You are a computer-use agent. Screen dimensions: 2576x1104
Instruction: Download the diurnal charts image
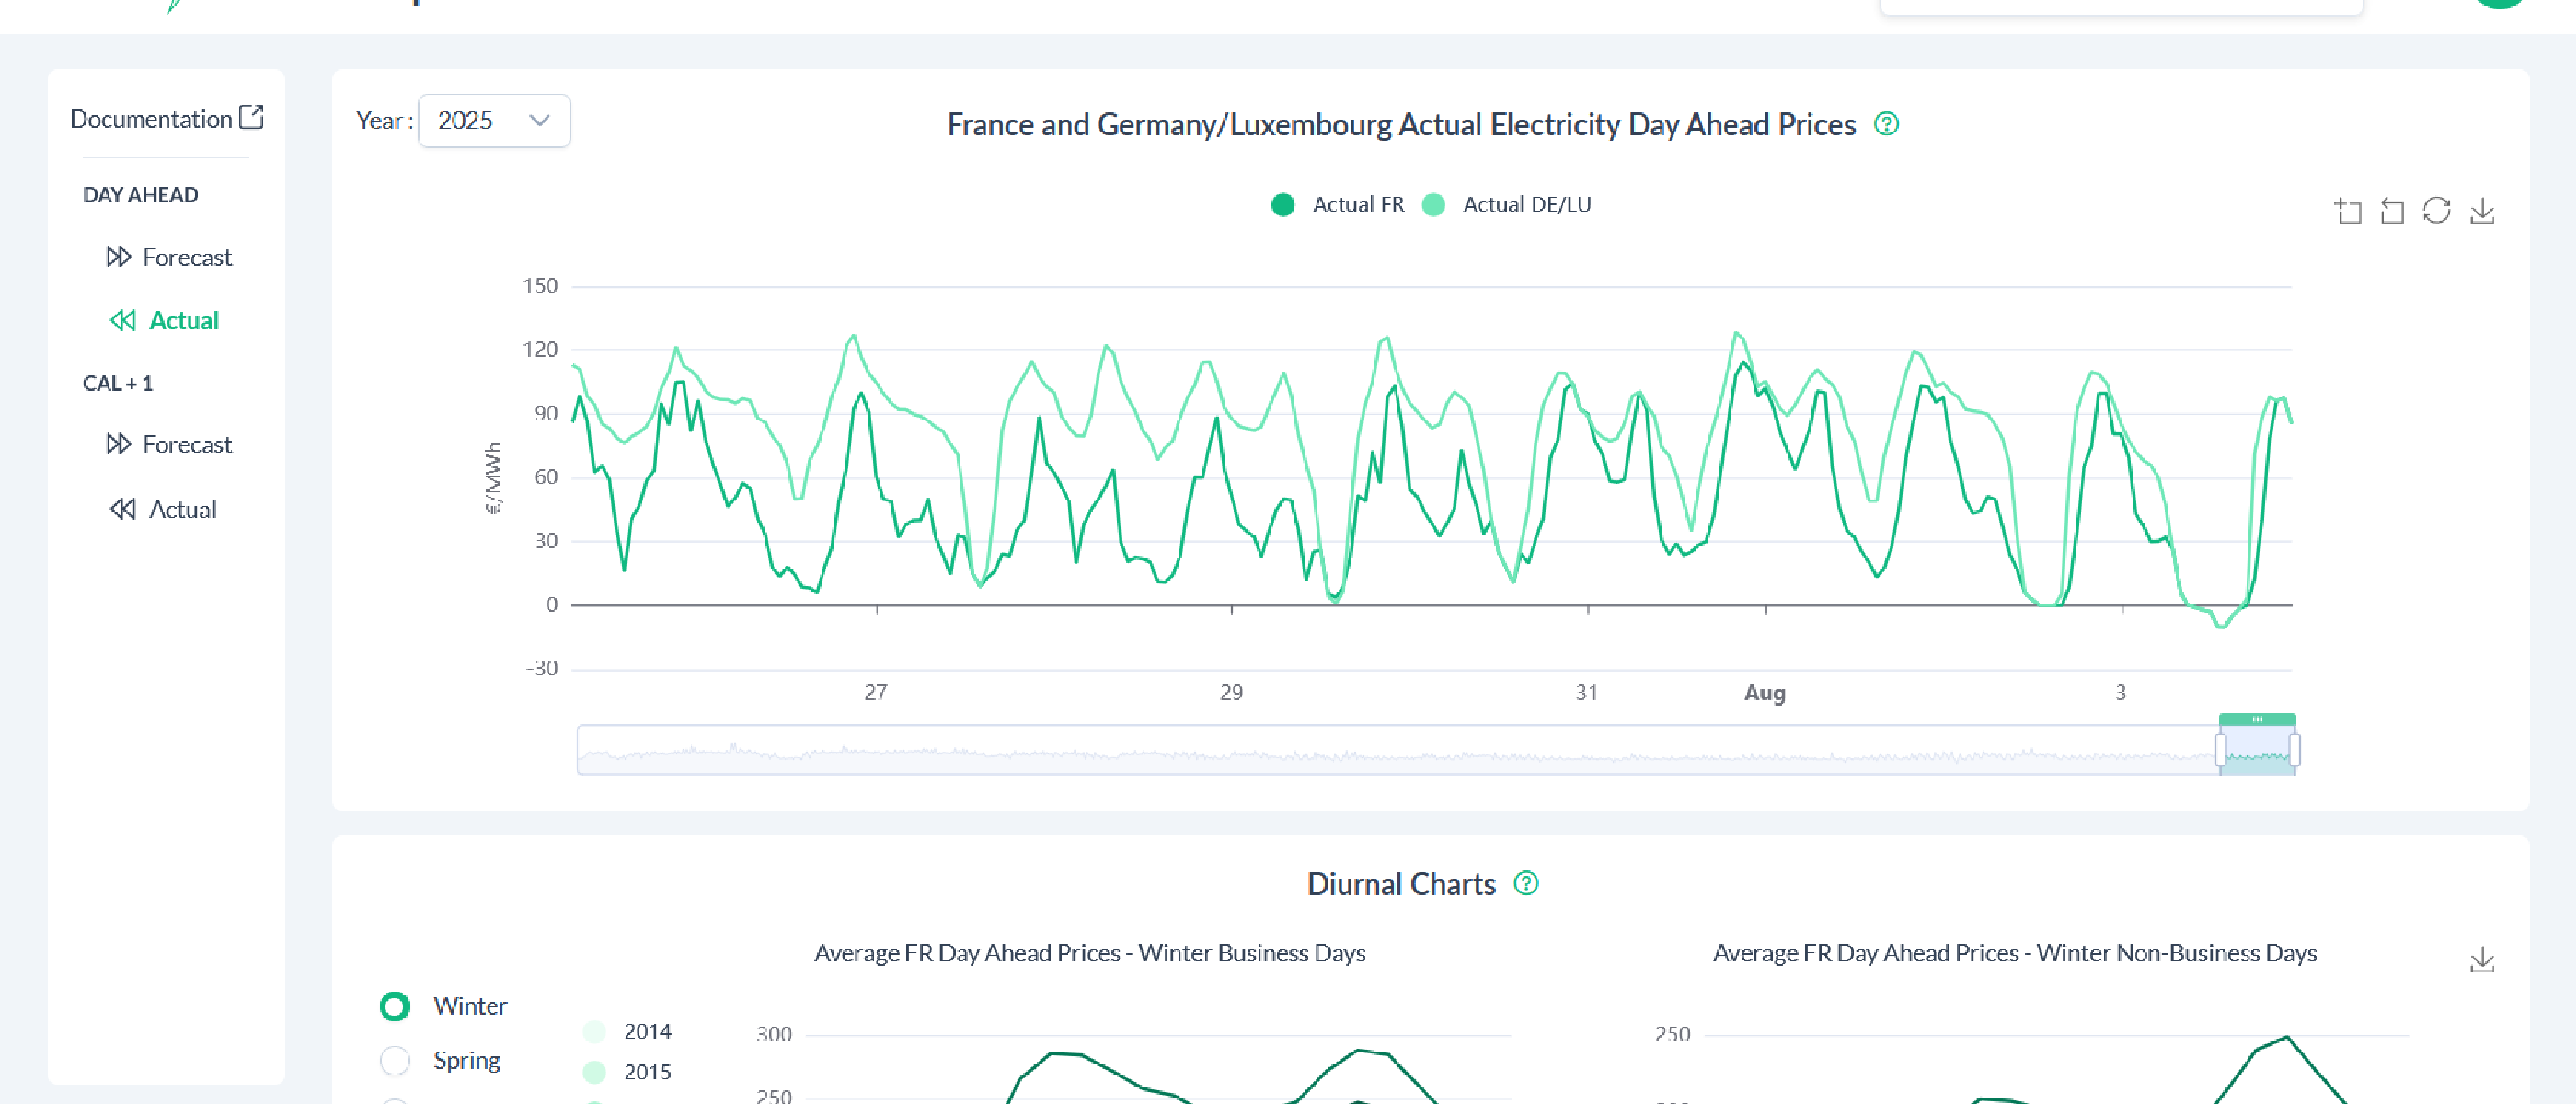coord(2481,960)
